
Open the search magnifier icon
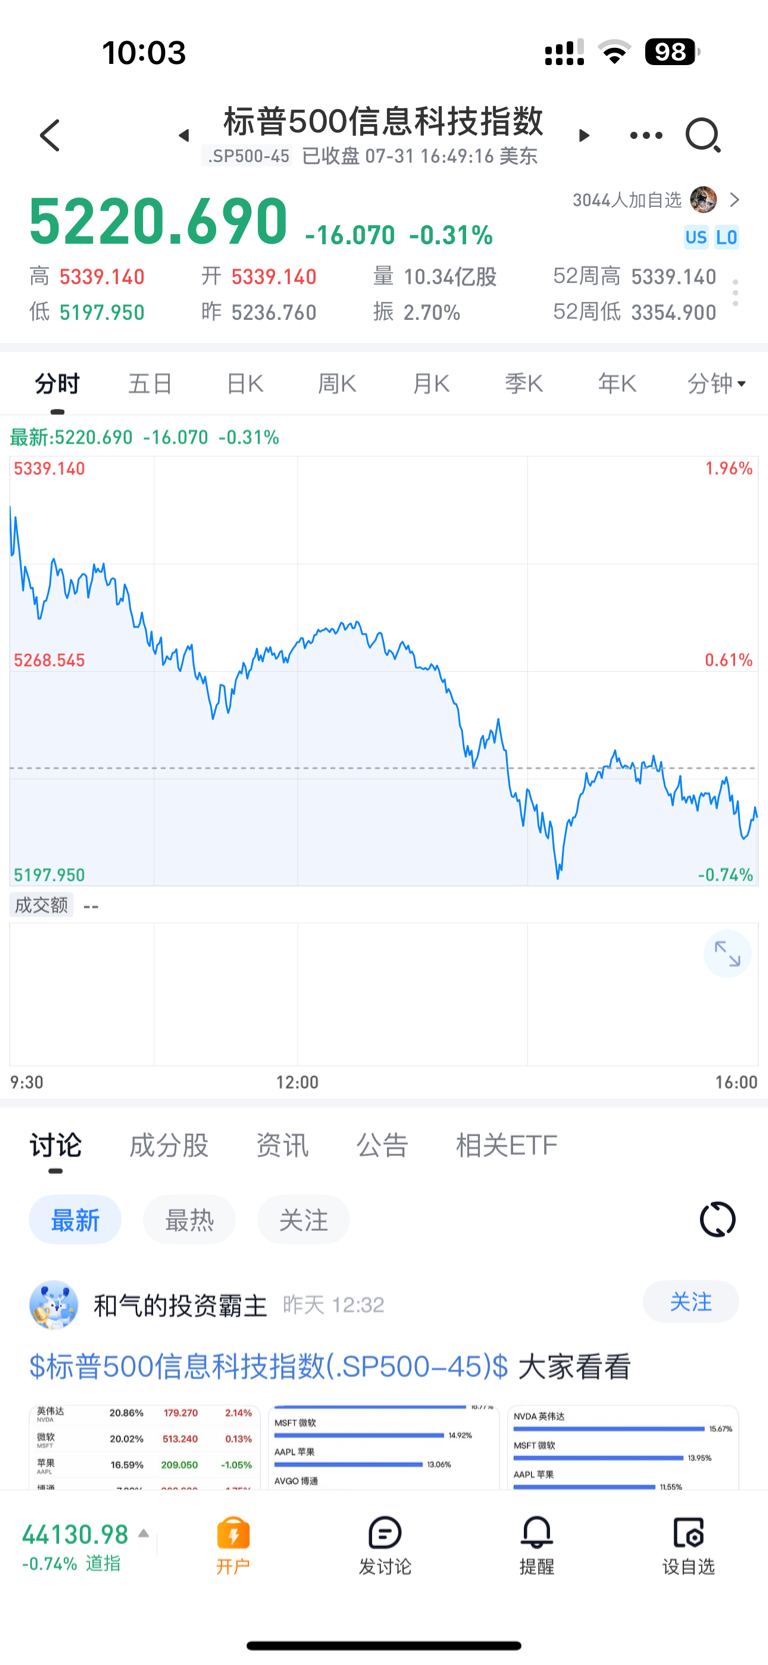click(703, 135)
